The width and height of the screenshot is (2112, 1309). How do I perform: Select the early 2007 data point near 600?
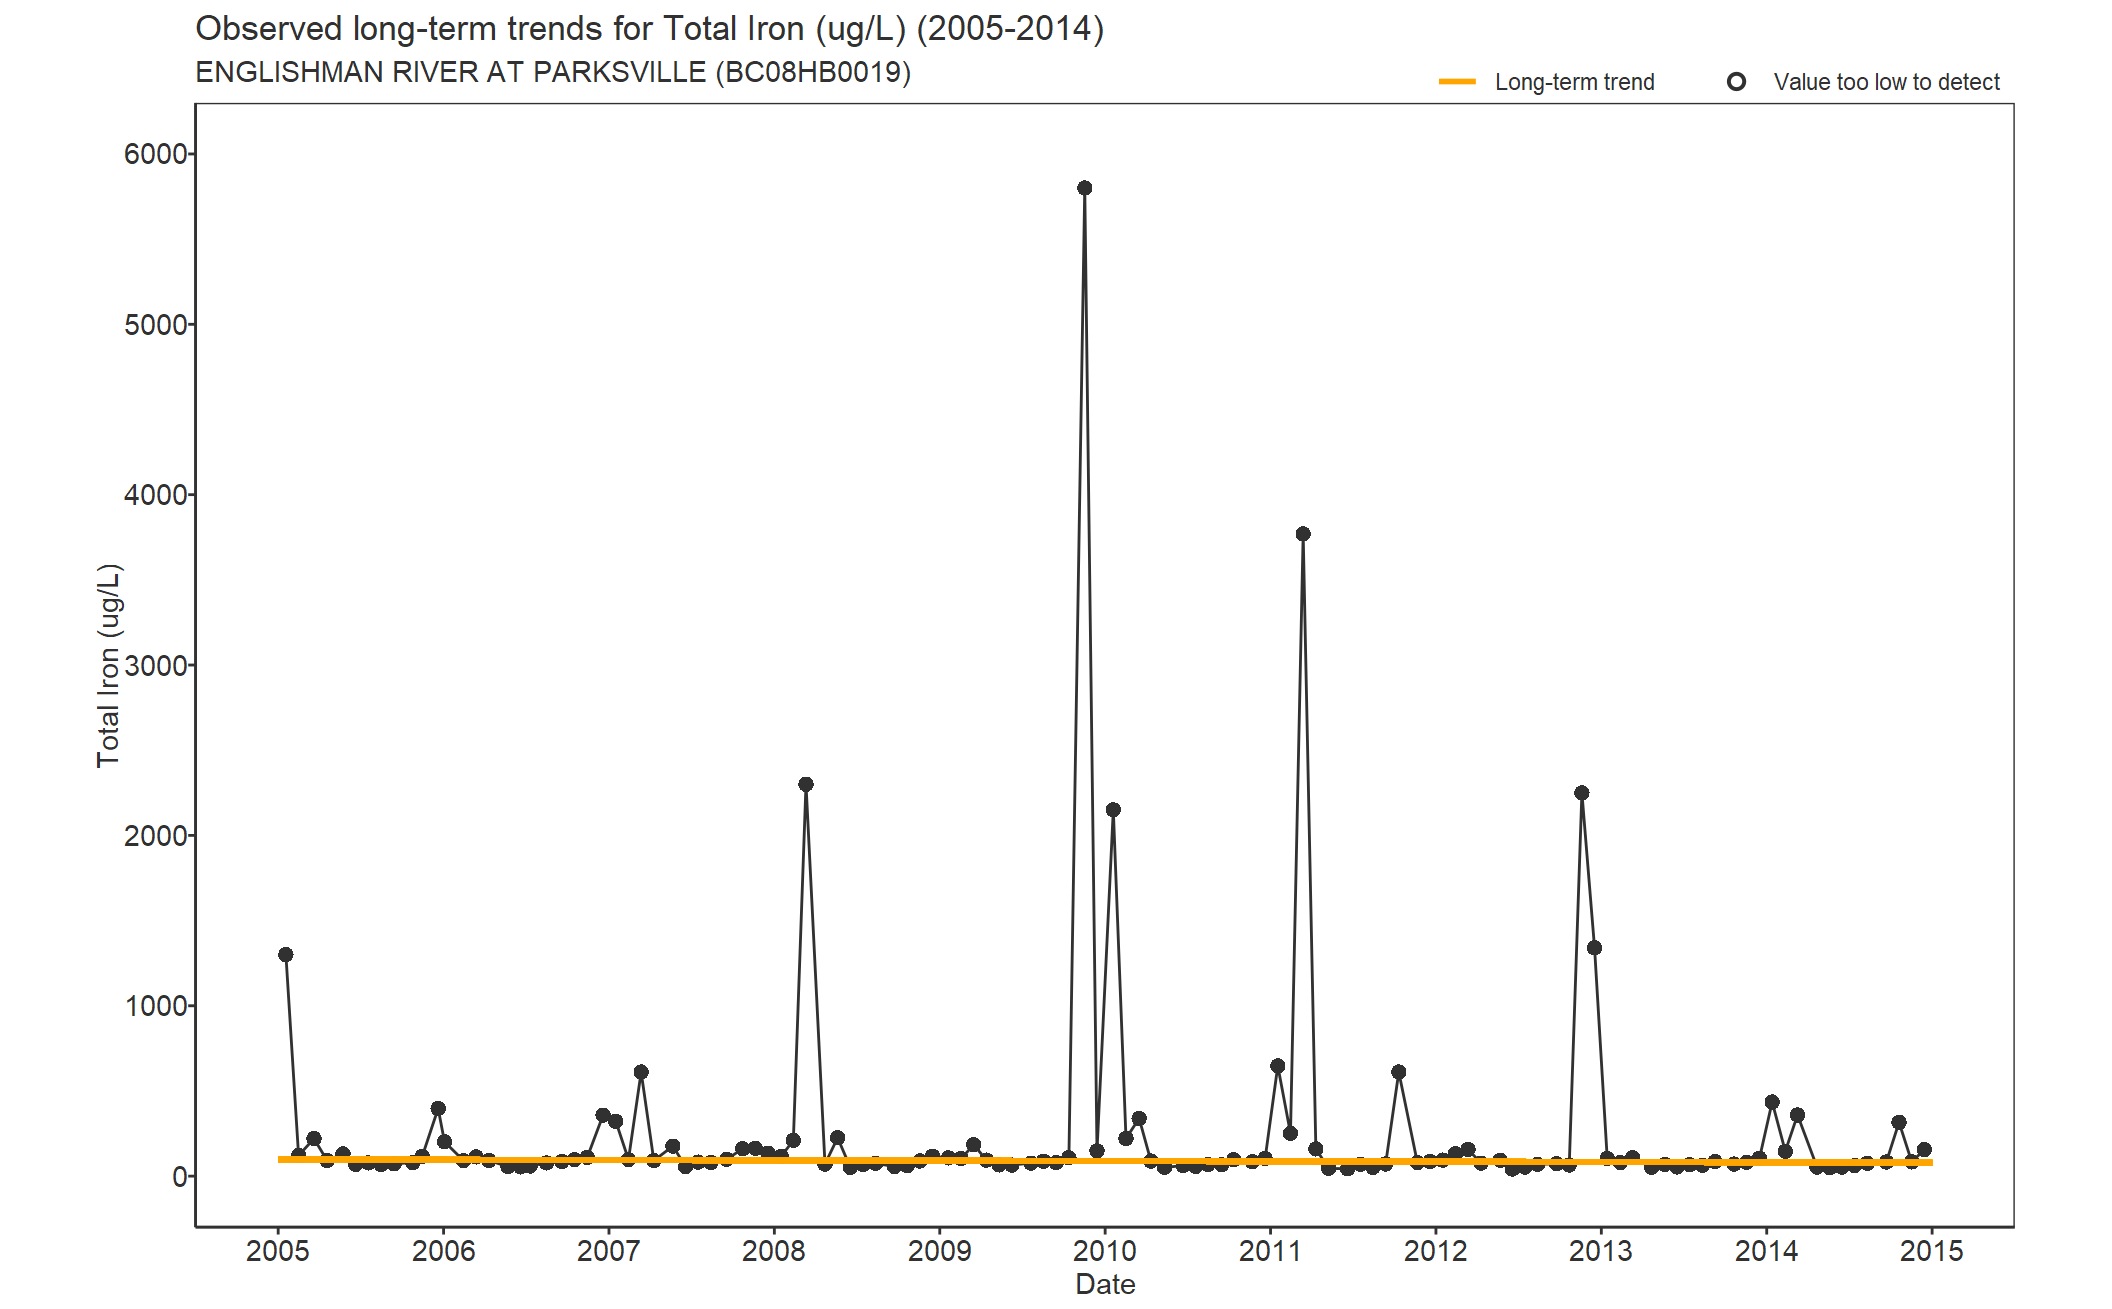[x=641, y=1072]
